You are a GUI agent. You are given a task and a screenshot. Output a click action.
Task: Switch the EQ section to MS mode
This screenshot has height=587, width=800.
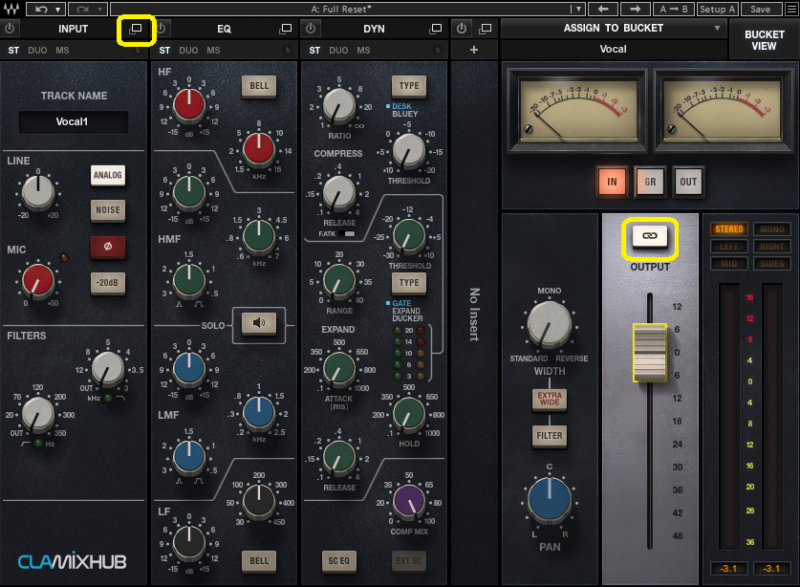213,50
